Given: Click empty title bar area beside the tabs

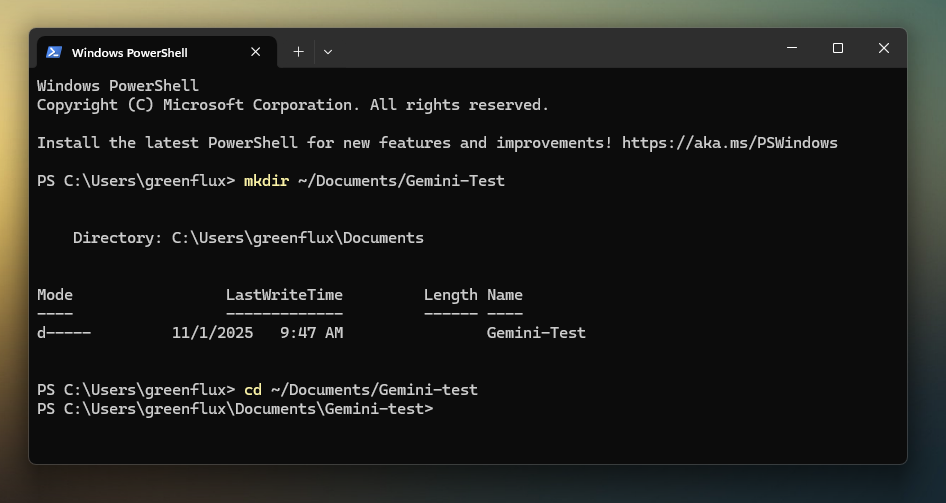Looking at the screenshot, I should [550, 49].
